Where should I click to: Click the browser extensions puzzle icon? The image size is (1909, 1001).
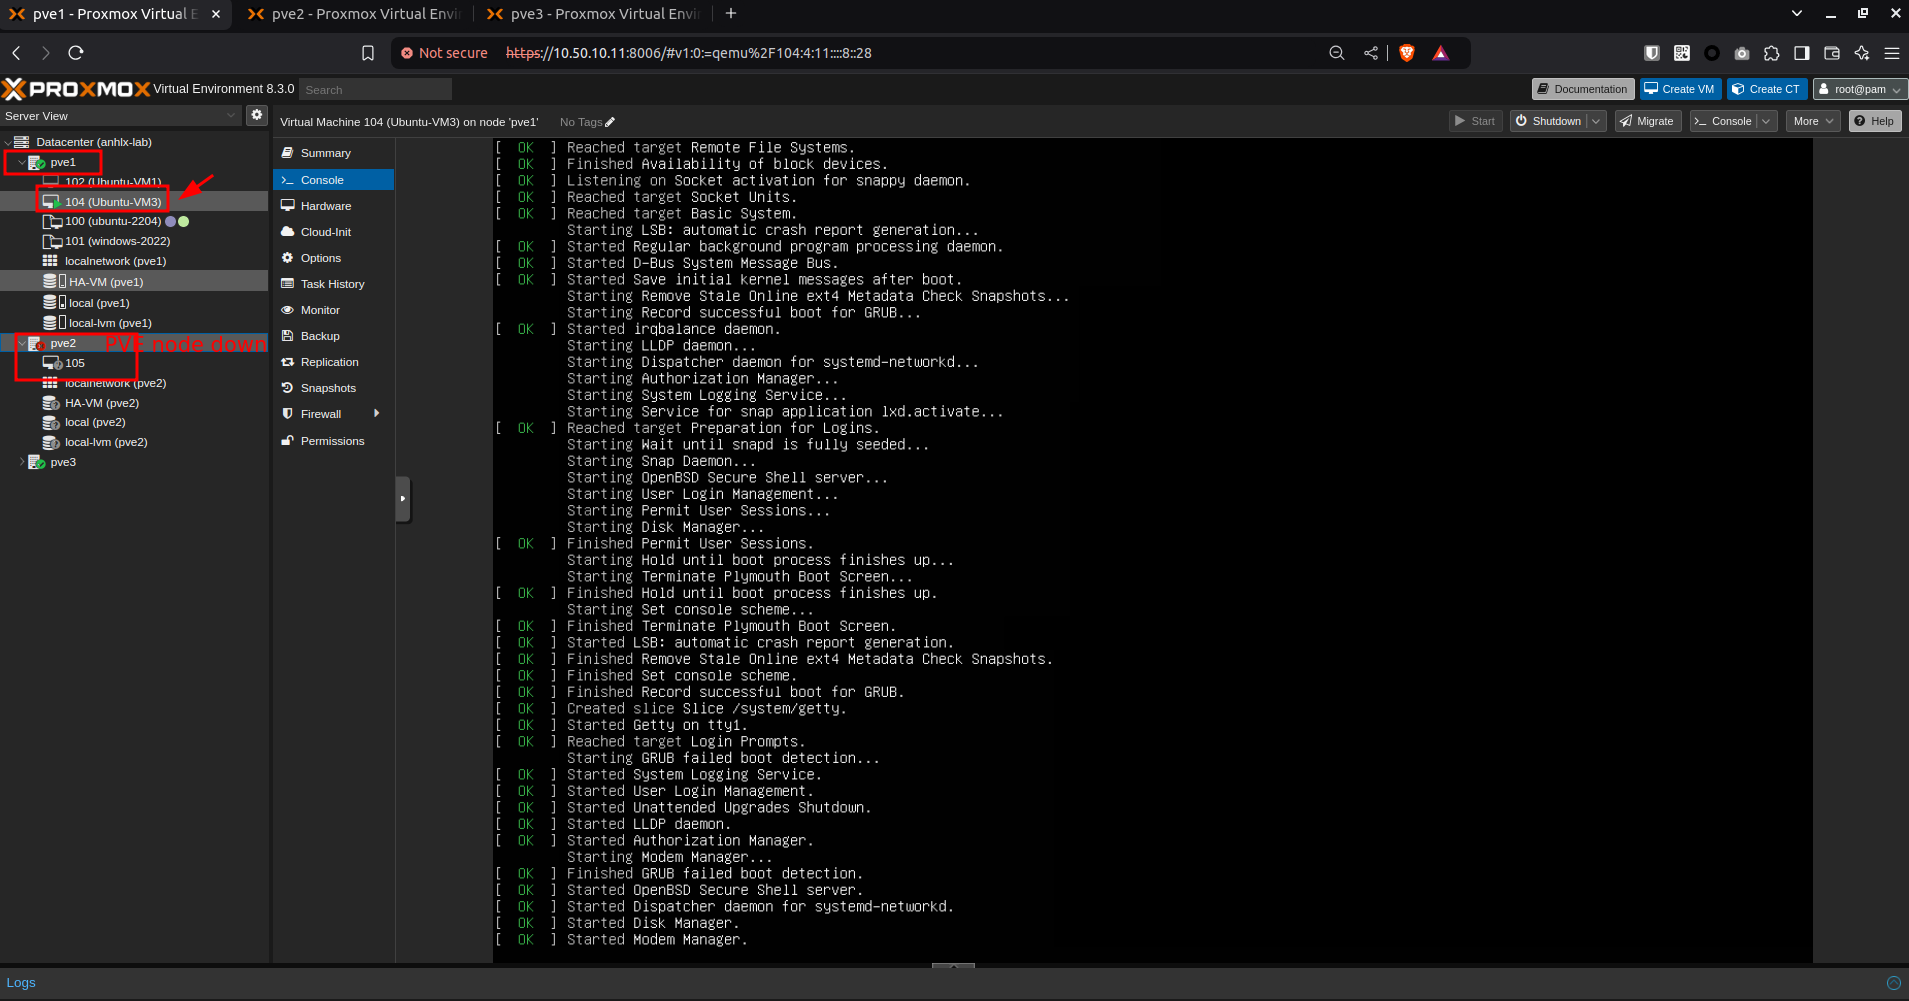(1771, 53)
